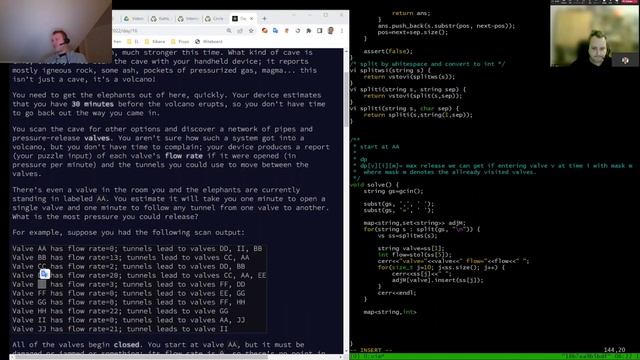Click the 'start at AA' comment in editor
The image size is (640, 360).
click(379, 147)
